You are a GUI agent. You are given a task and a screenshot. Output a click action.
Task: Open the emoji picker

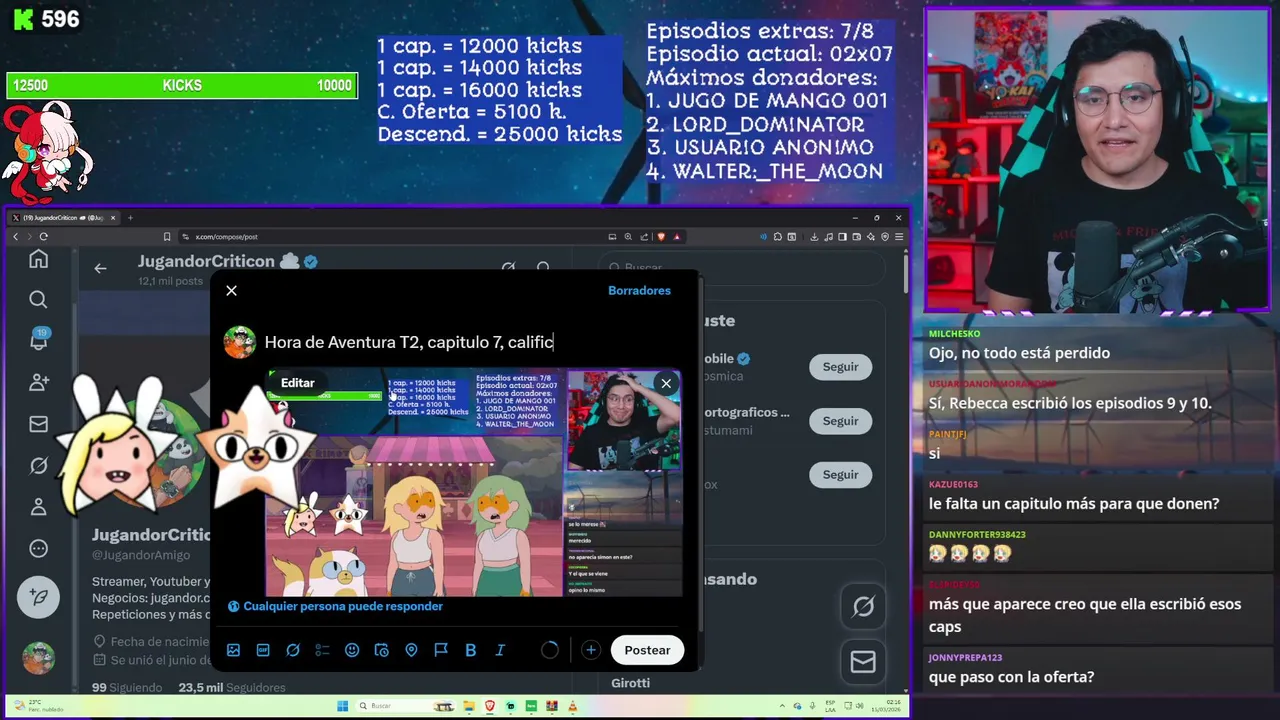352,650
